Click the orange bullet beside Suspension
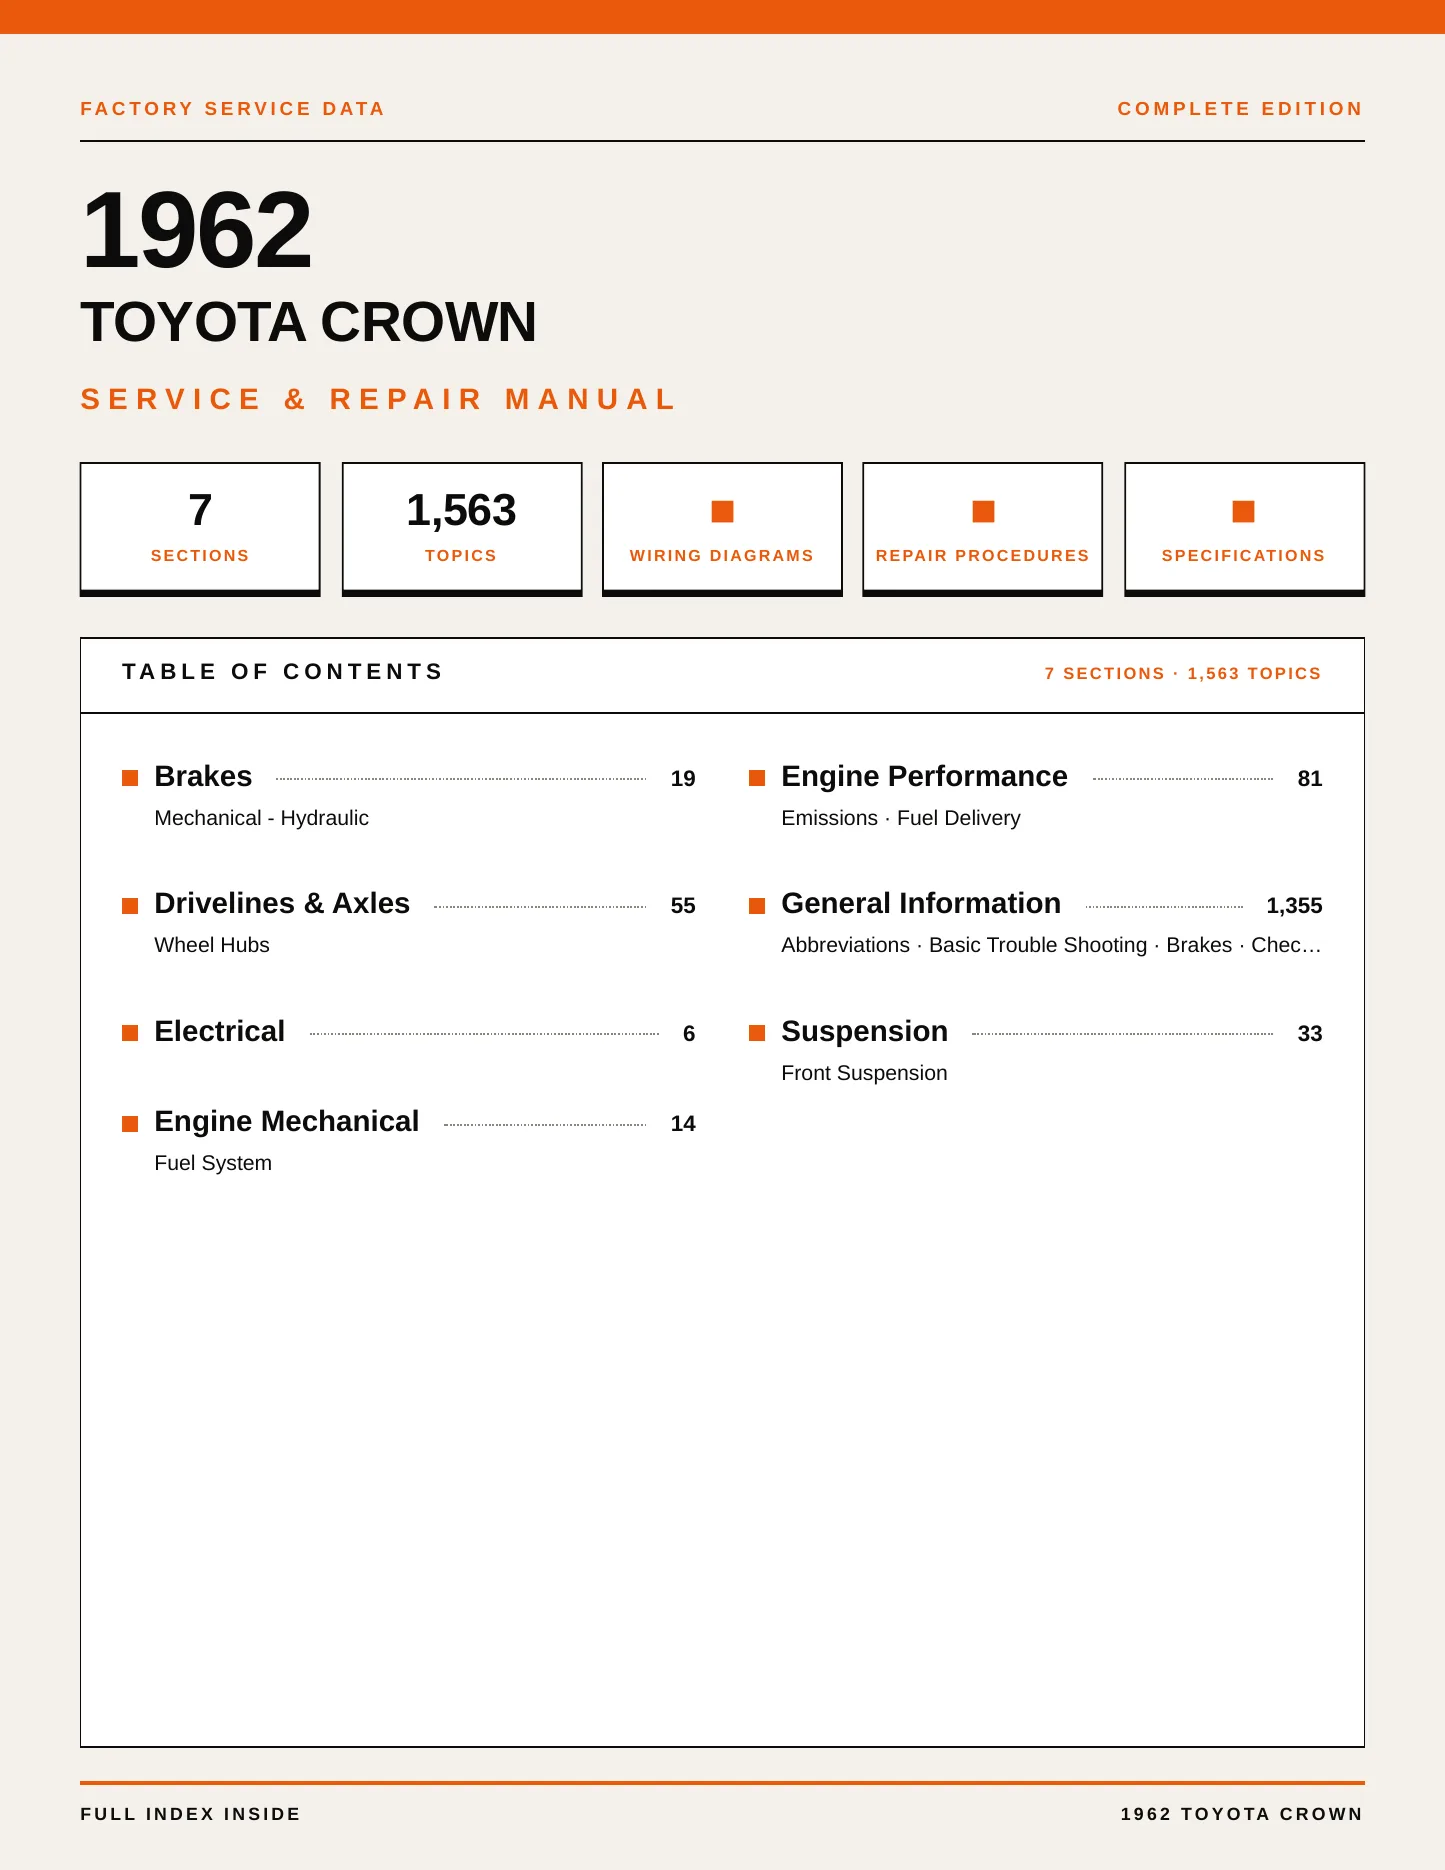Screen dimensions: 1445x1870 tap(757, 1033)
